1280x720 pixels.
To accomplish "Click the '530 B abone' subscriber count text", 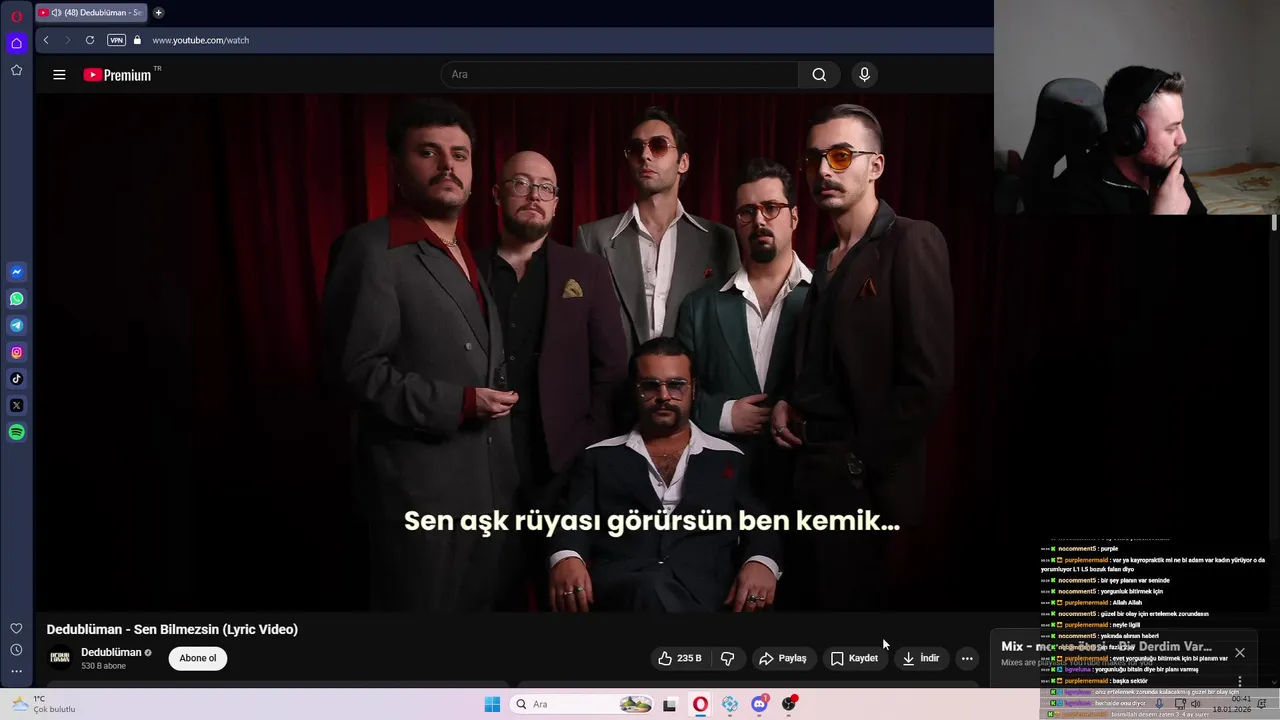I will [104, 666].
